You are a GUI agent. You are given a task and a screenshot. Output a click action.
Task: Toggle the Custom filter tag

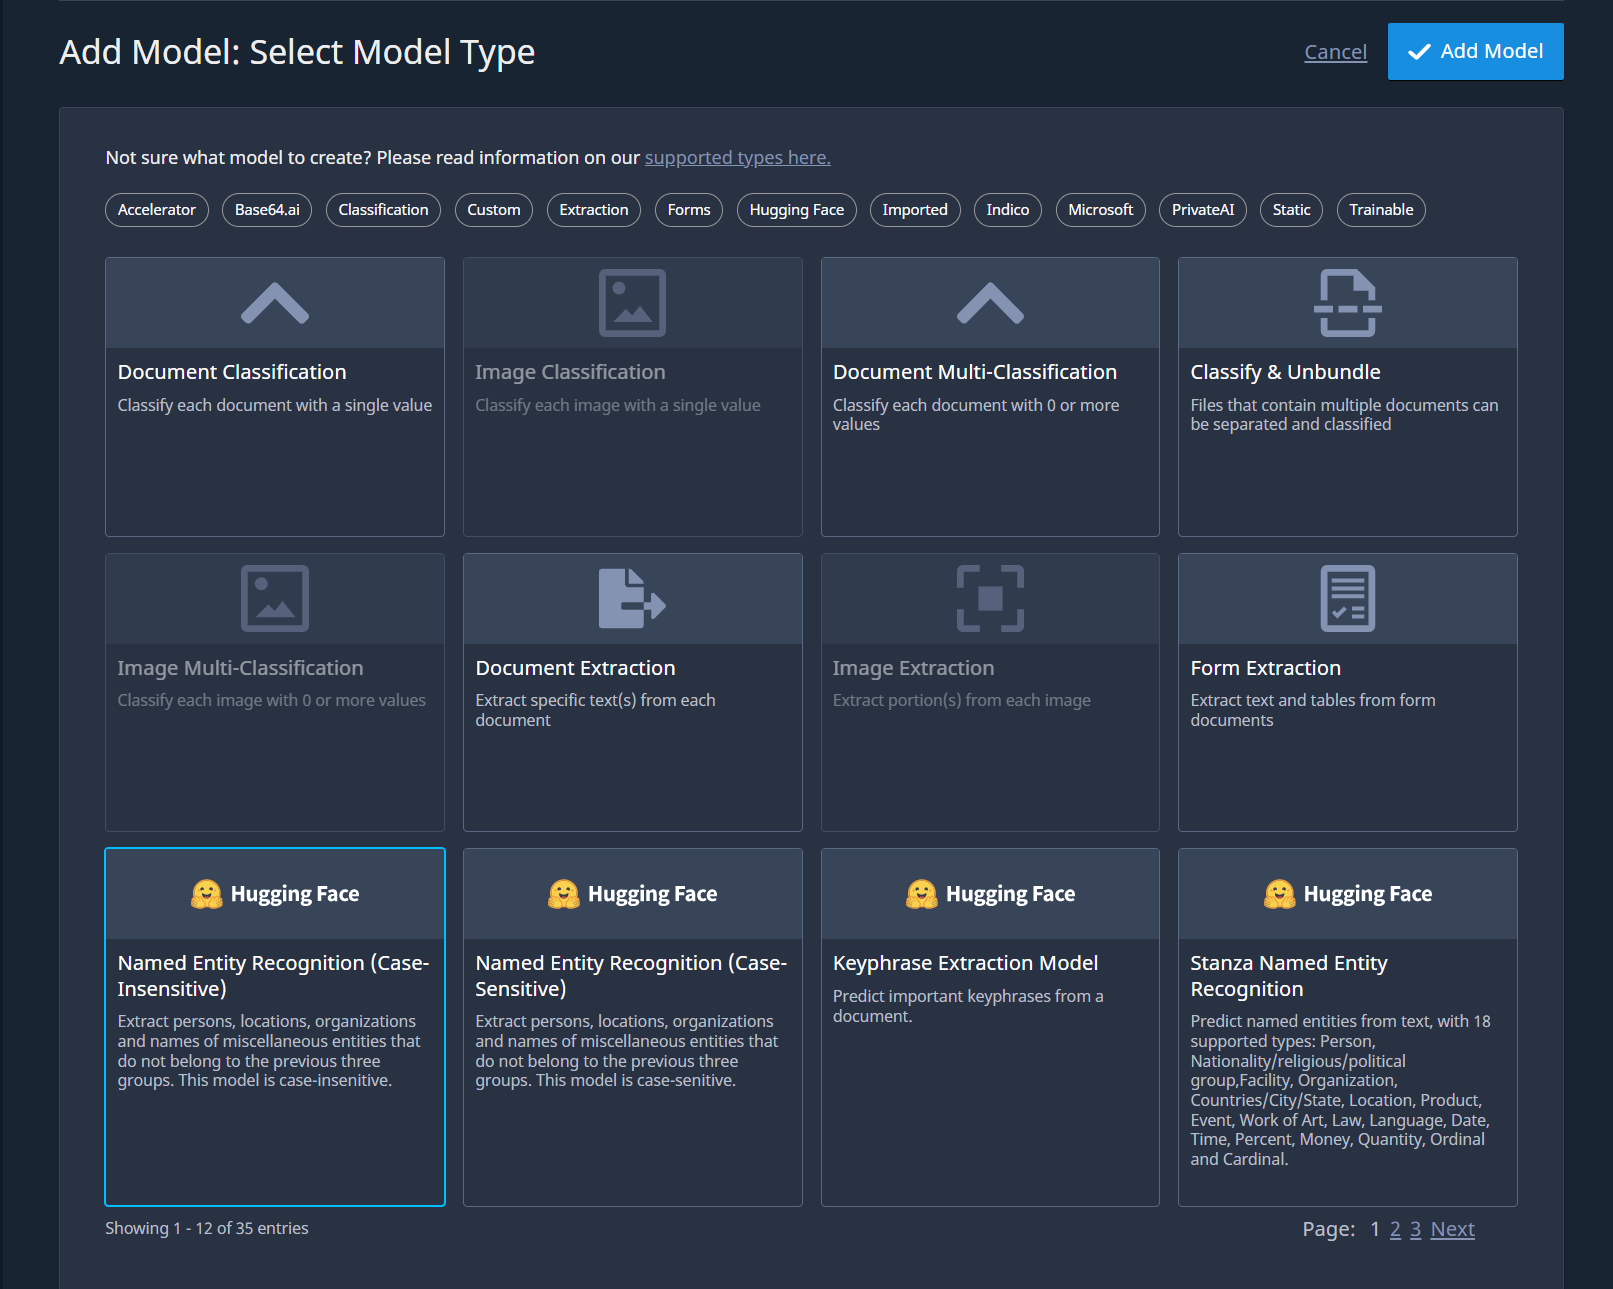[x=494, y=210]
